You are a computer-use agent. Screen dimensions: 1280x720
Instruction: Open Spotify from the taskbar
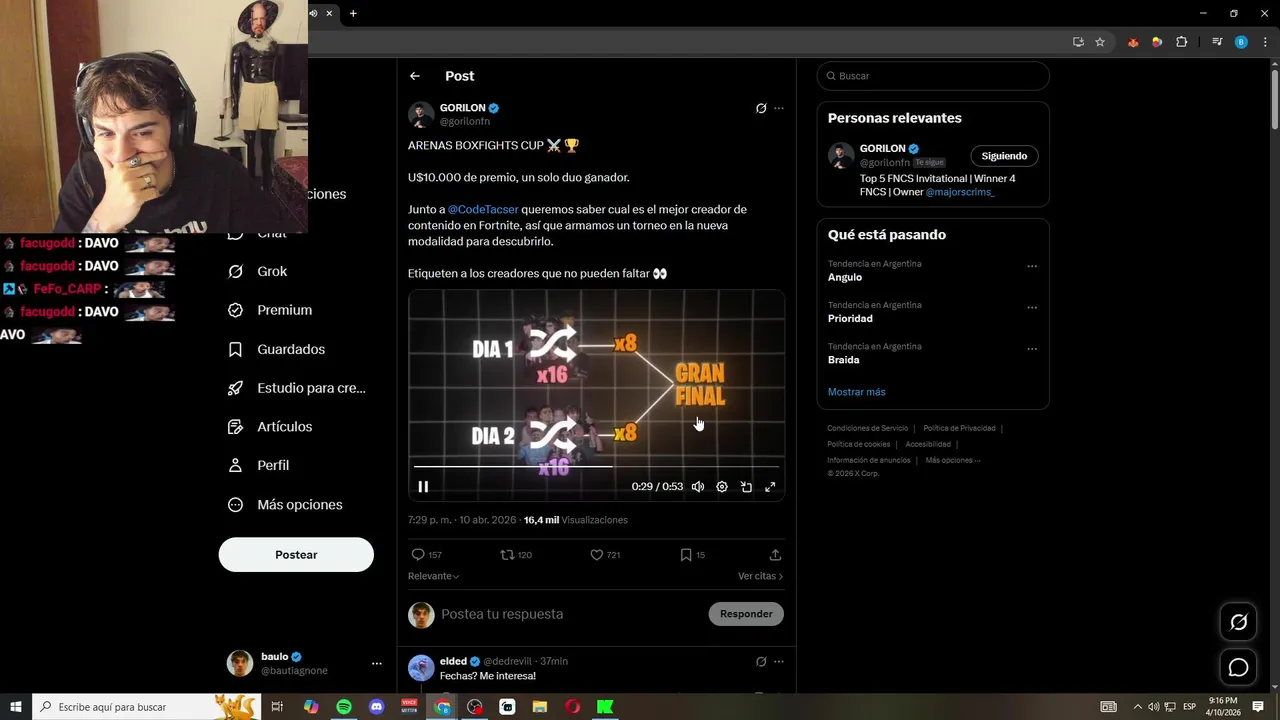[x=344, y=707]
